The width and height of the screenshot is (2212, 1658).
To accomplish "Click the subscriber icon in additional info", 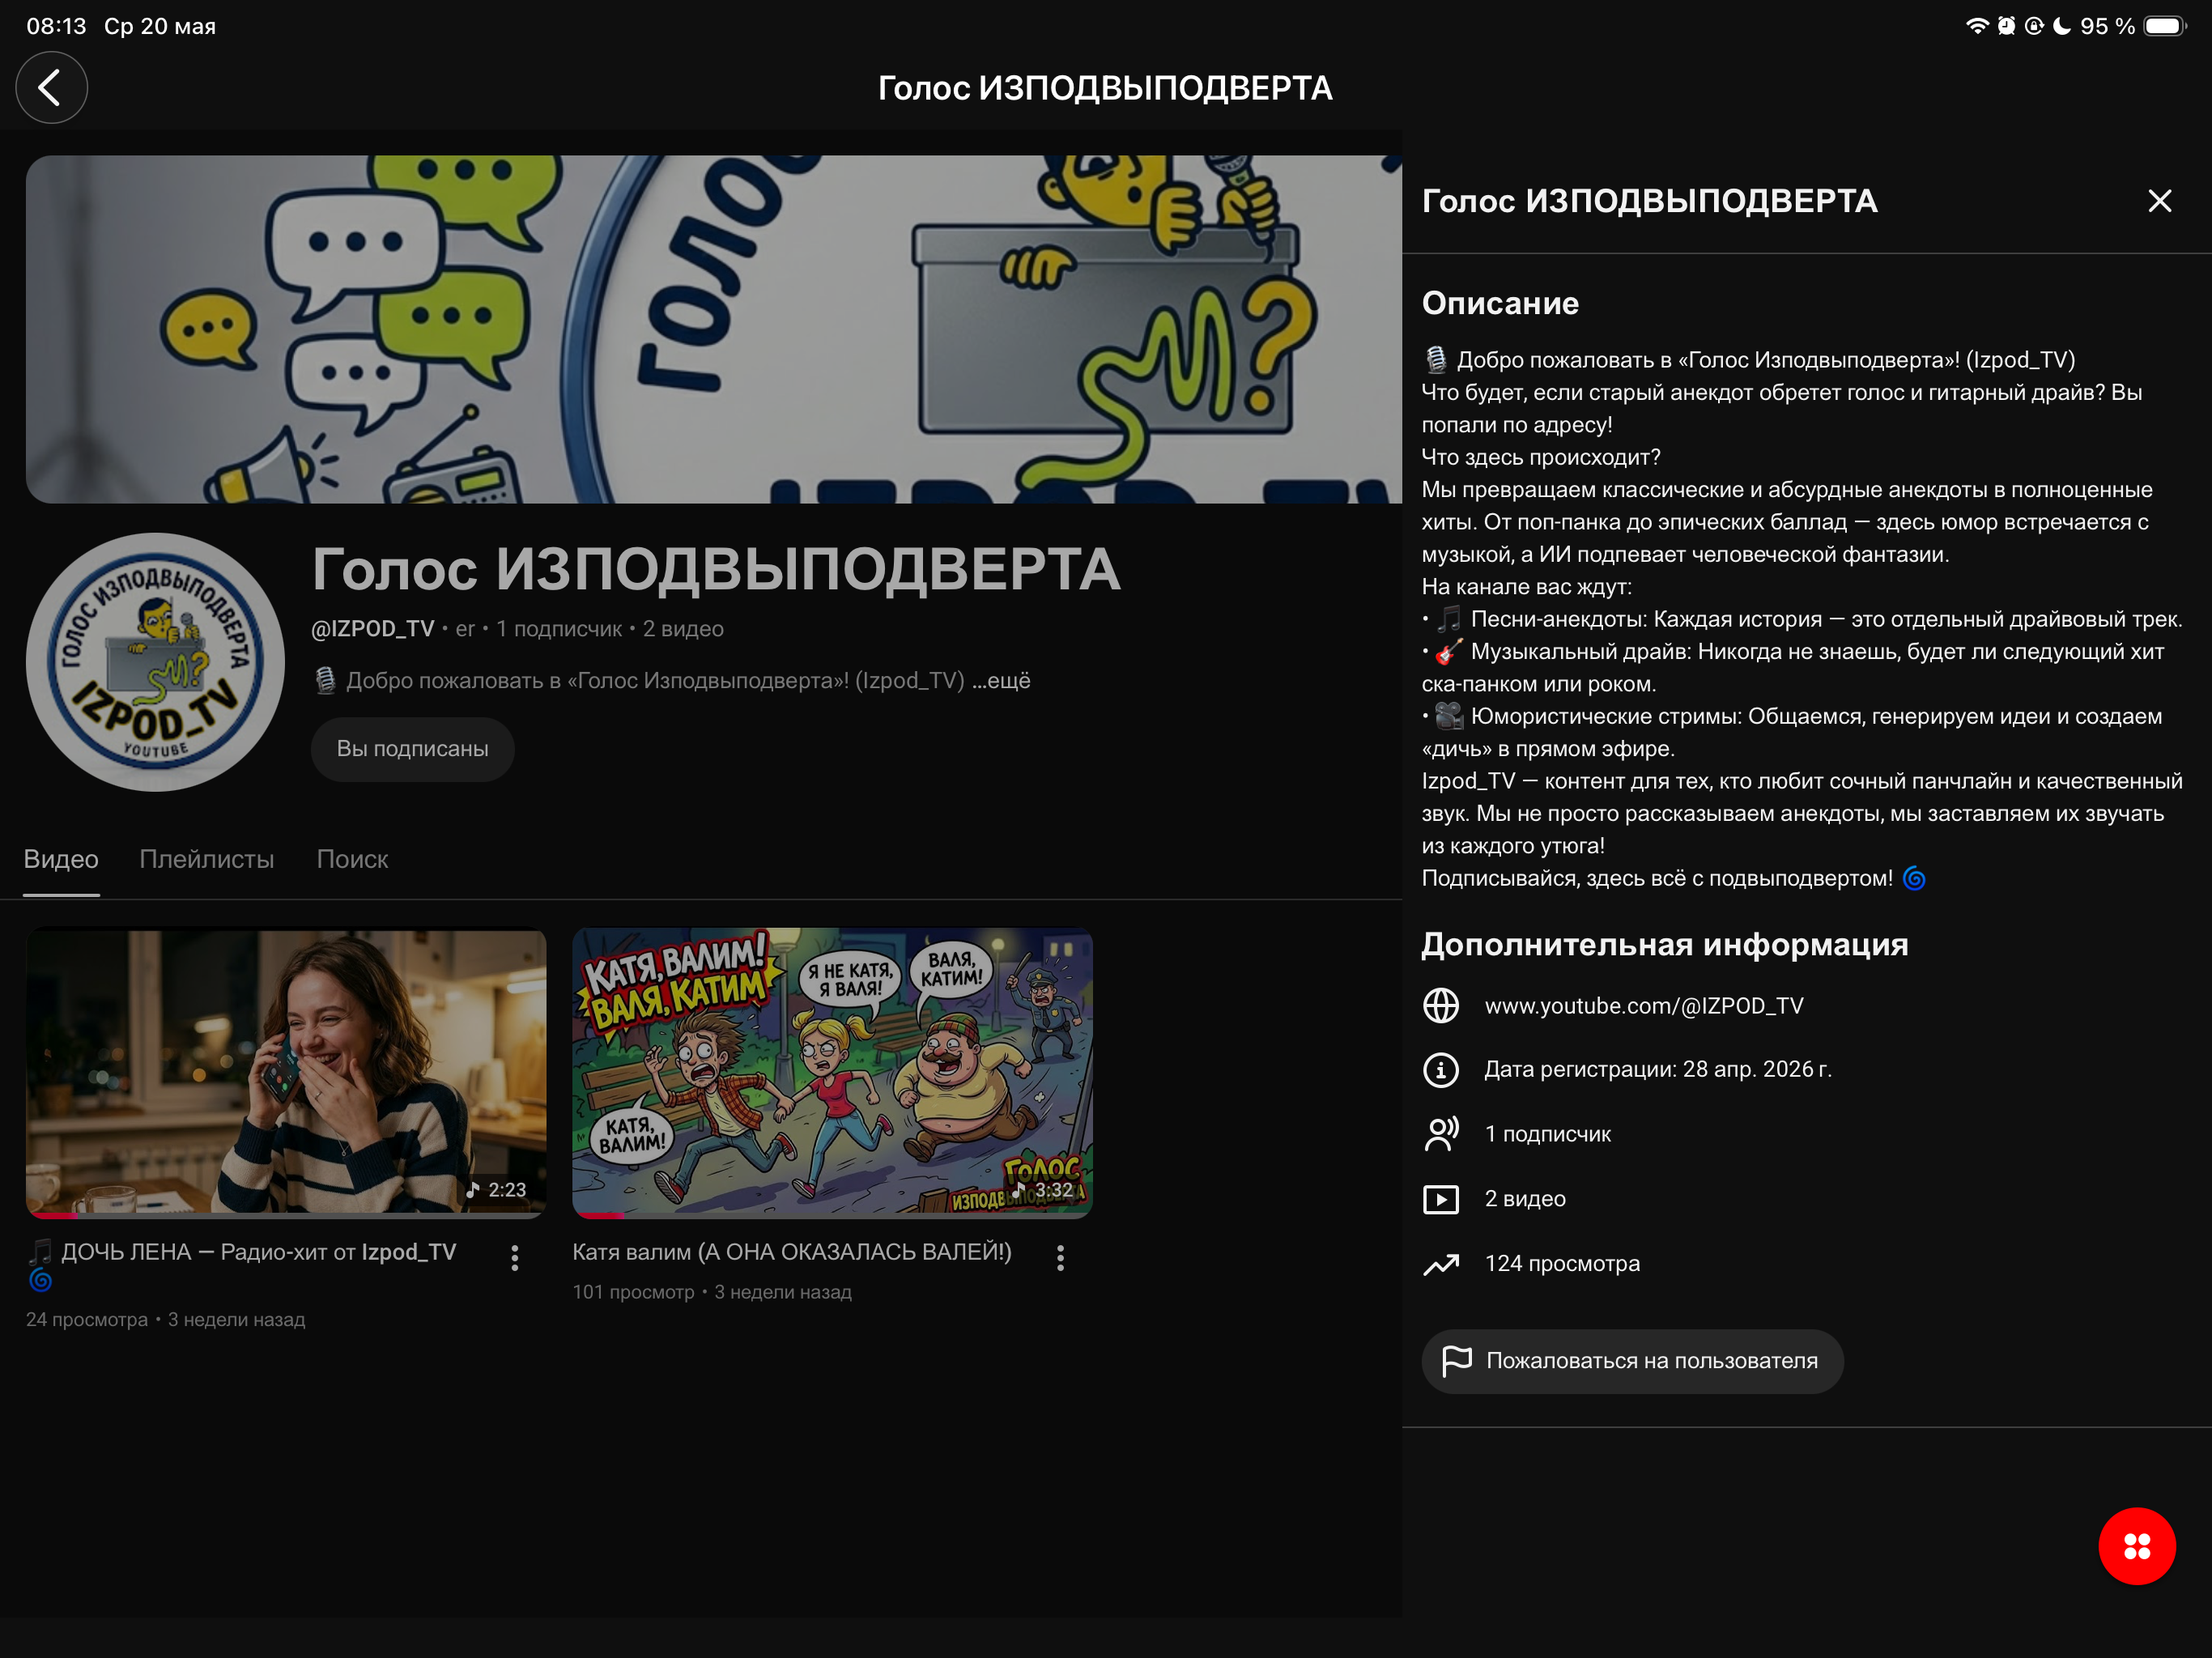I will [1441, 1134].
